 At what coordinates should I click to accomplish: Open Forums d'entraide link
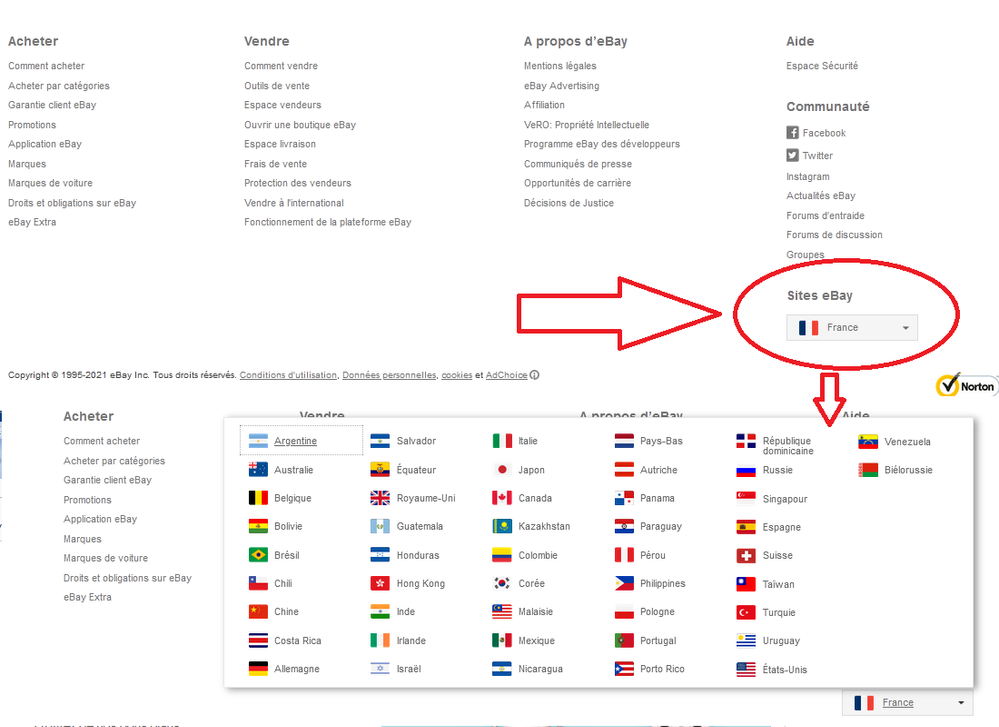[x=825, y=215]
